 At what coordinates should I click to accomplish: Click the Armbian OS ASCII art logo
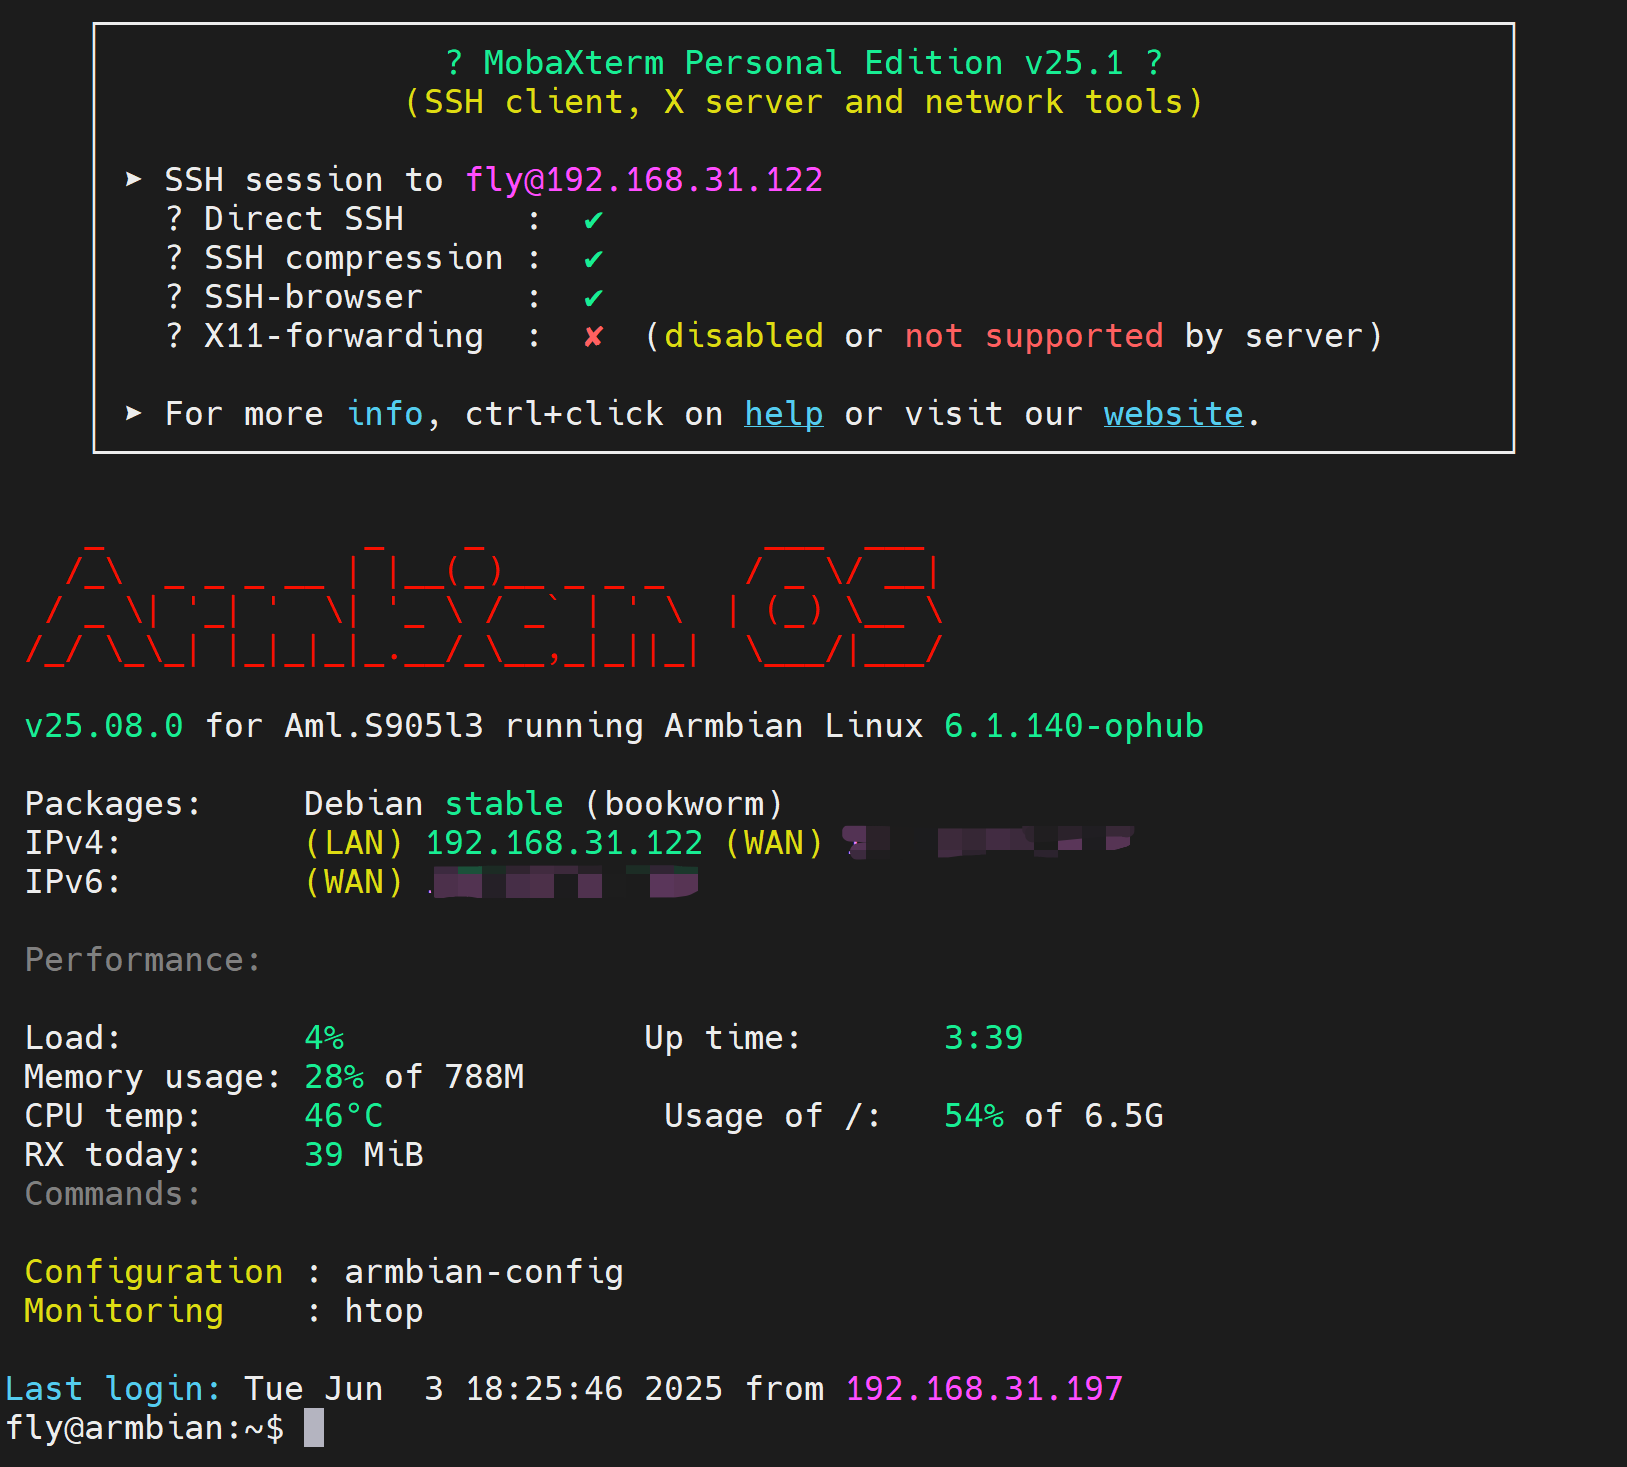(484, 606)
